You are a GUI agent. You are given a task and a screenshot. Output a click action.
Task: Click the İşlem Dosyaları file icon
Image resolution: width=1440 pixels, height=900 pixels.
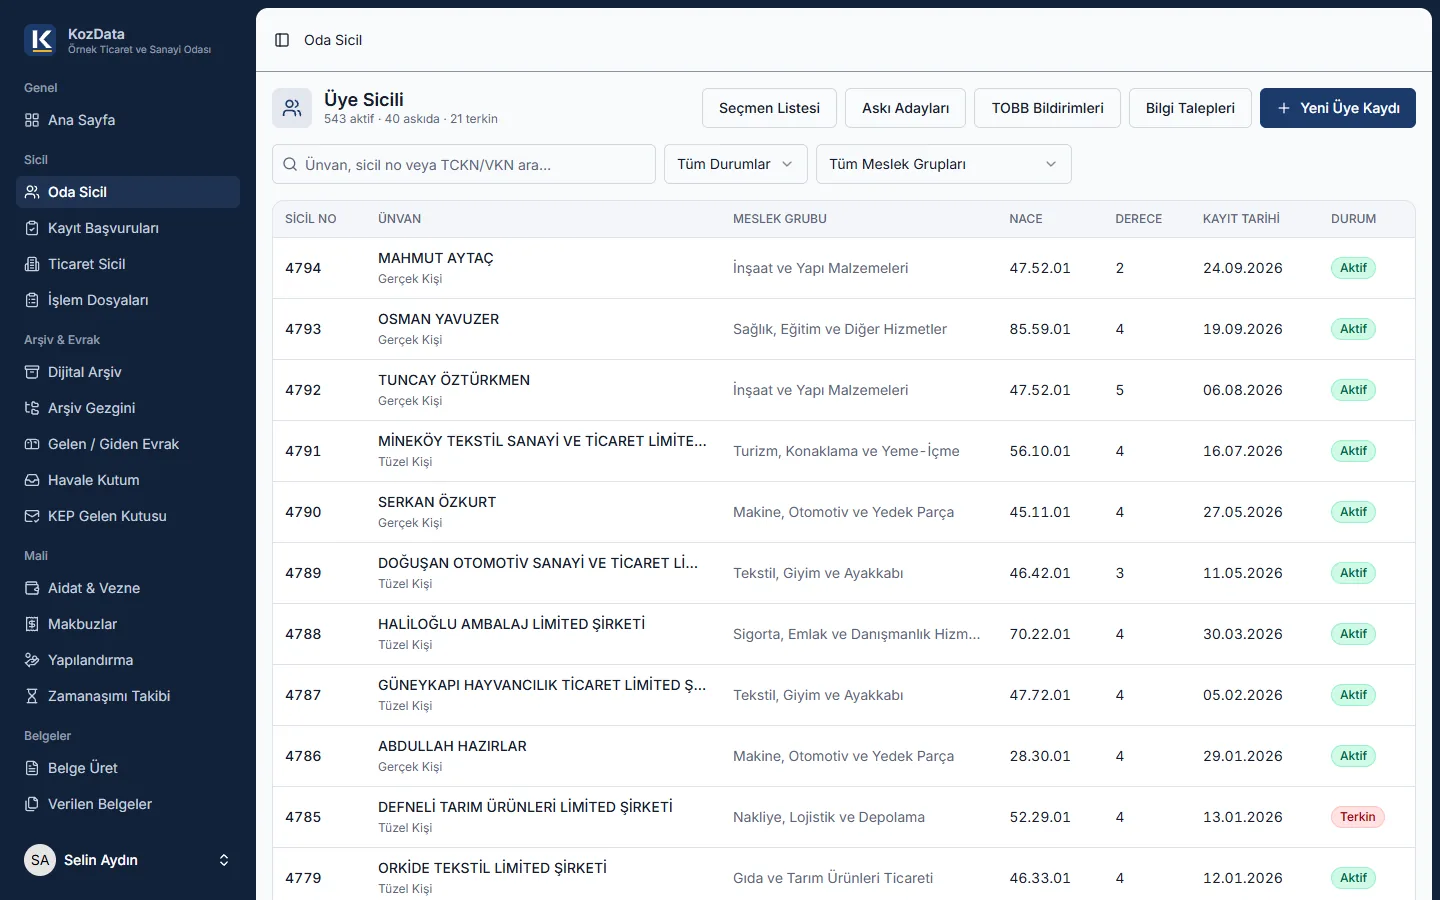click(x=32, y=300)
